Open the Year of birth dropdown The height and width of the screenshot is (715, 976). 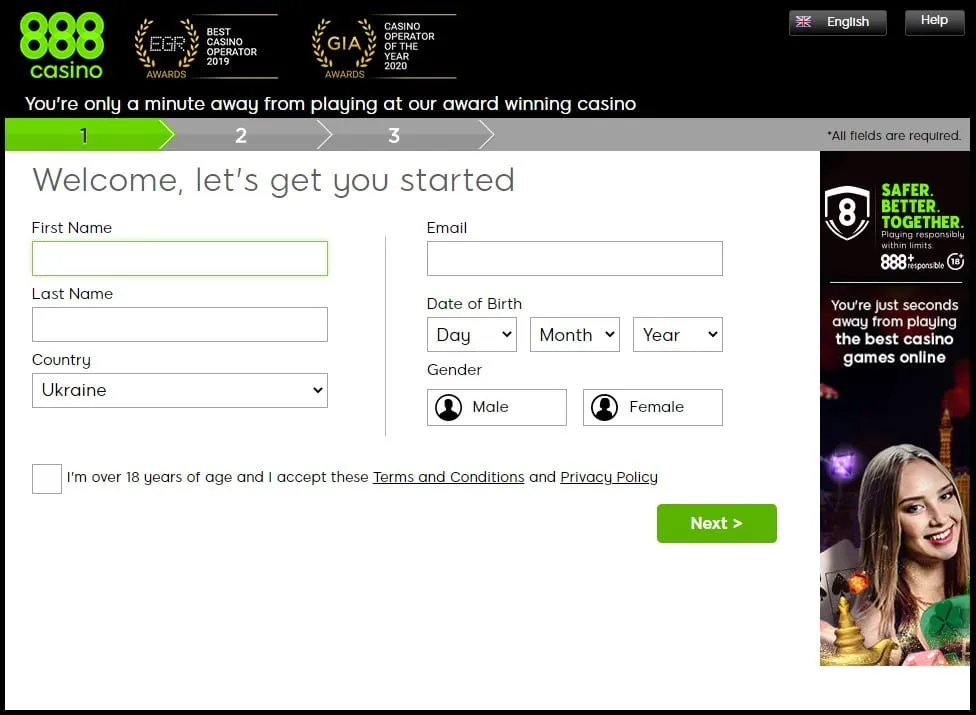678,335
